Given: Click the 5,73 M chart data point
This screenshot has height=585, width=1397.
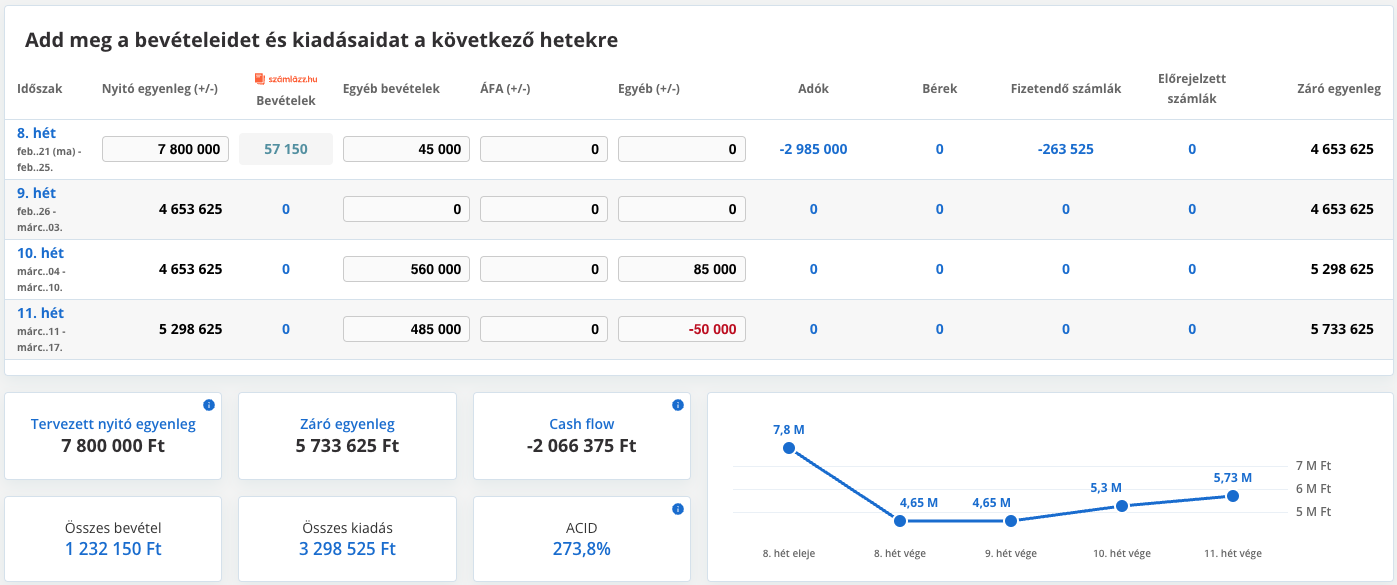Looking at the screenshot, I should pyautogui.click(x=1233, y=496).
